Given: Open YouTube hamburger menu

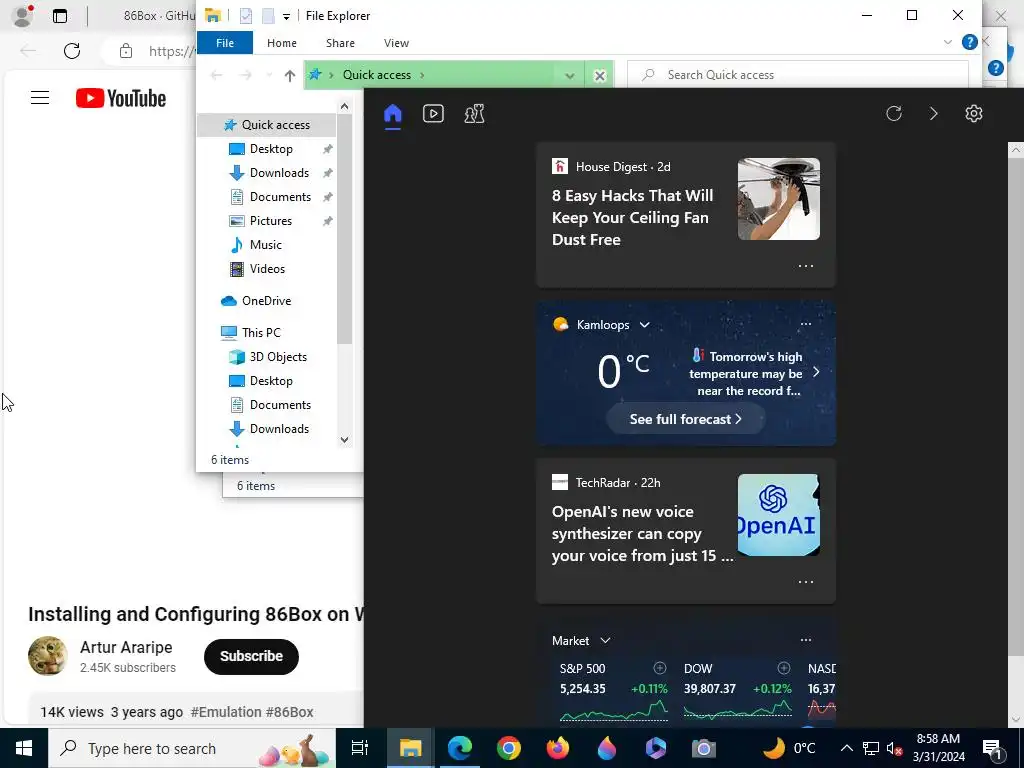Looking at the screenshot, I should pyautogui.click(x=40, y=98).
